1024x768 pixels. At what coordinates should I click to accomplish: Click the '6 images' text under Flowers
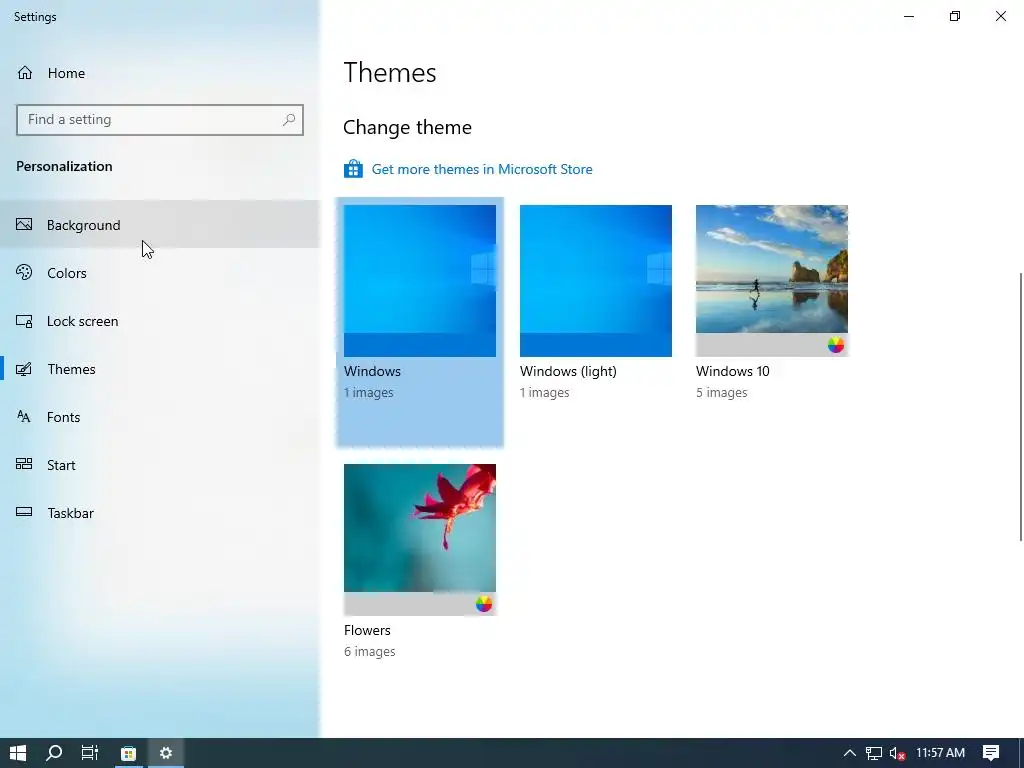370,652
